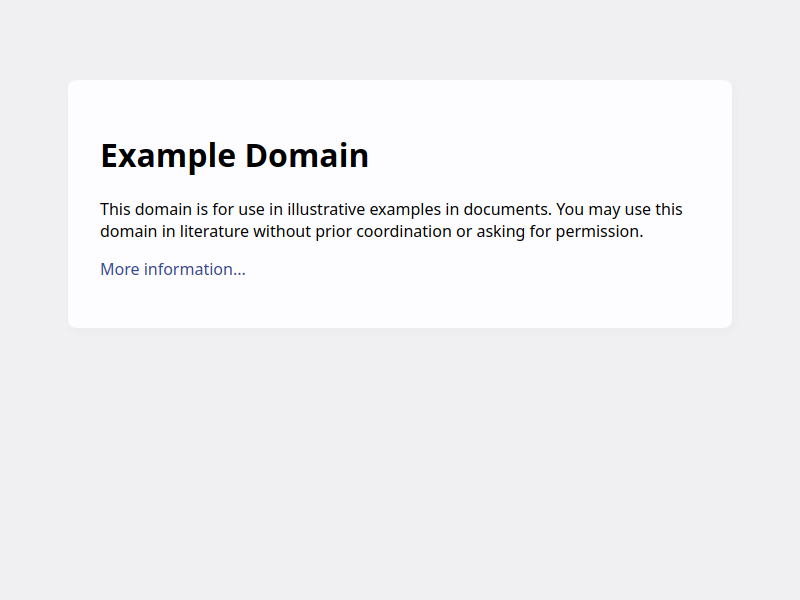Open the More information link
Viewport: 800px width, 600px height.
tap(172, 269)
